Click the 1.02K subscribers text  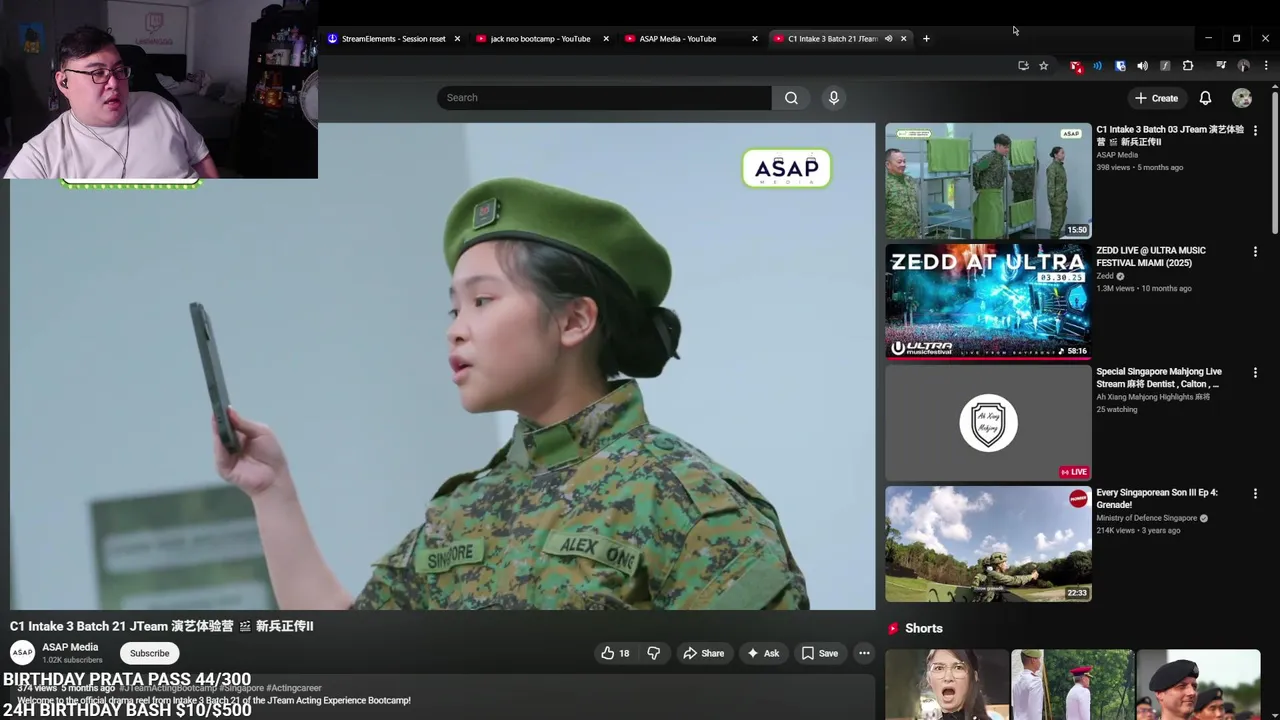point(72,660)
